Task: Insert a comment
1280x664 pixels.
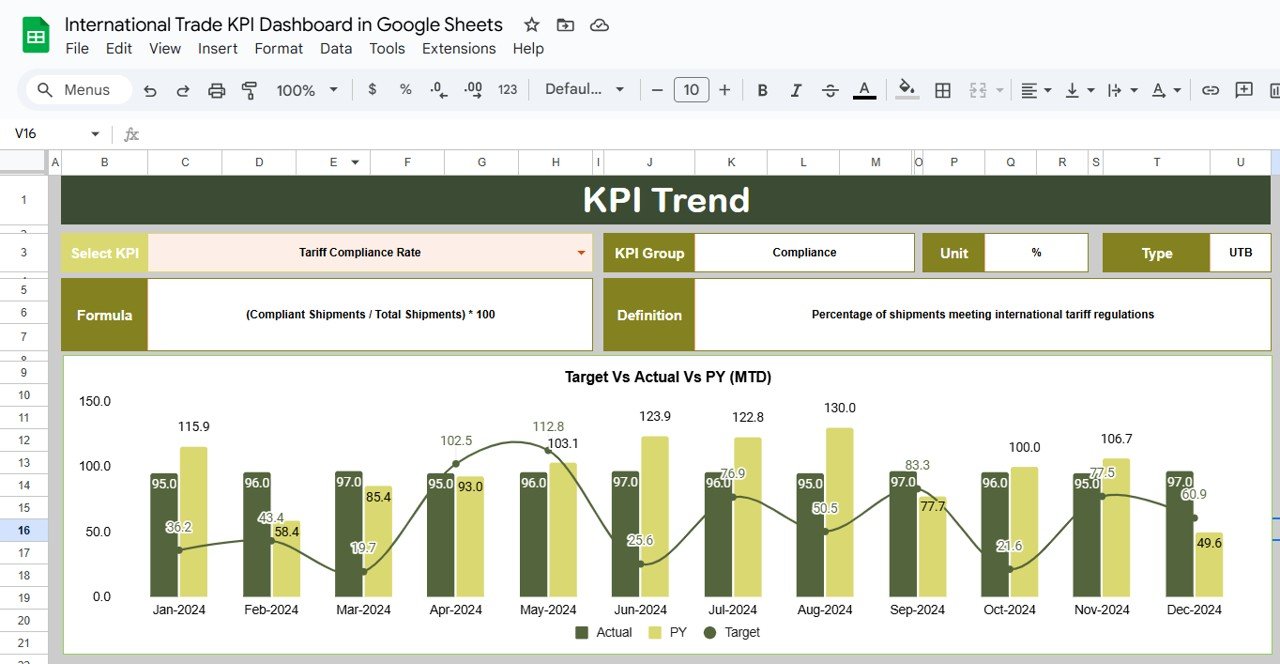Action: 1244,90
